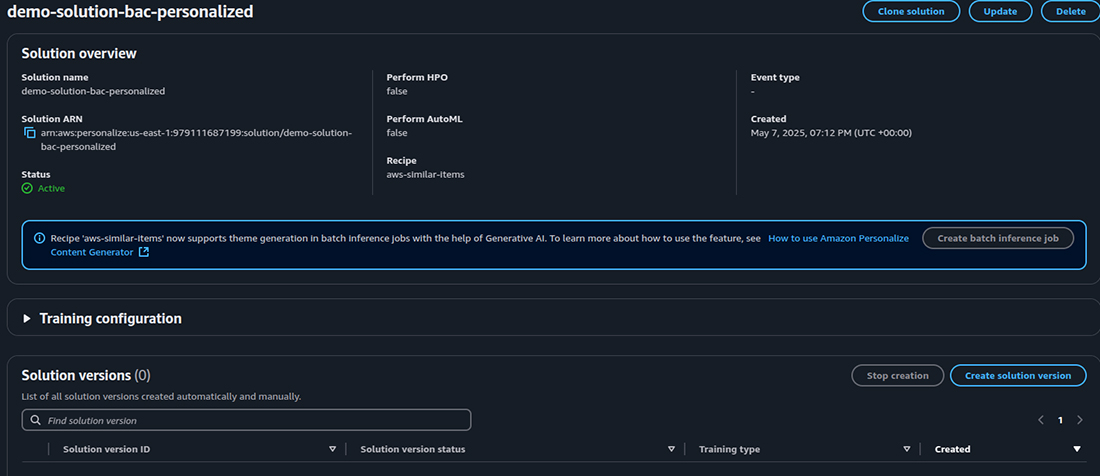
Task: Click the Stop creation button
Action: (x=897, y=376)
